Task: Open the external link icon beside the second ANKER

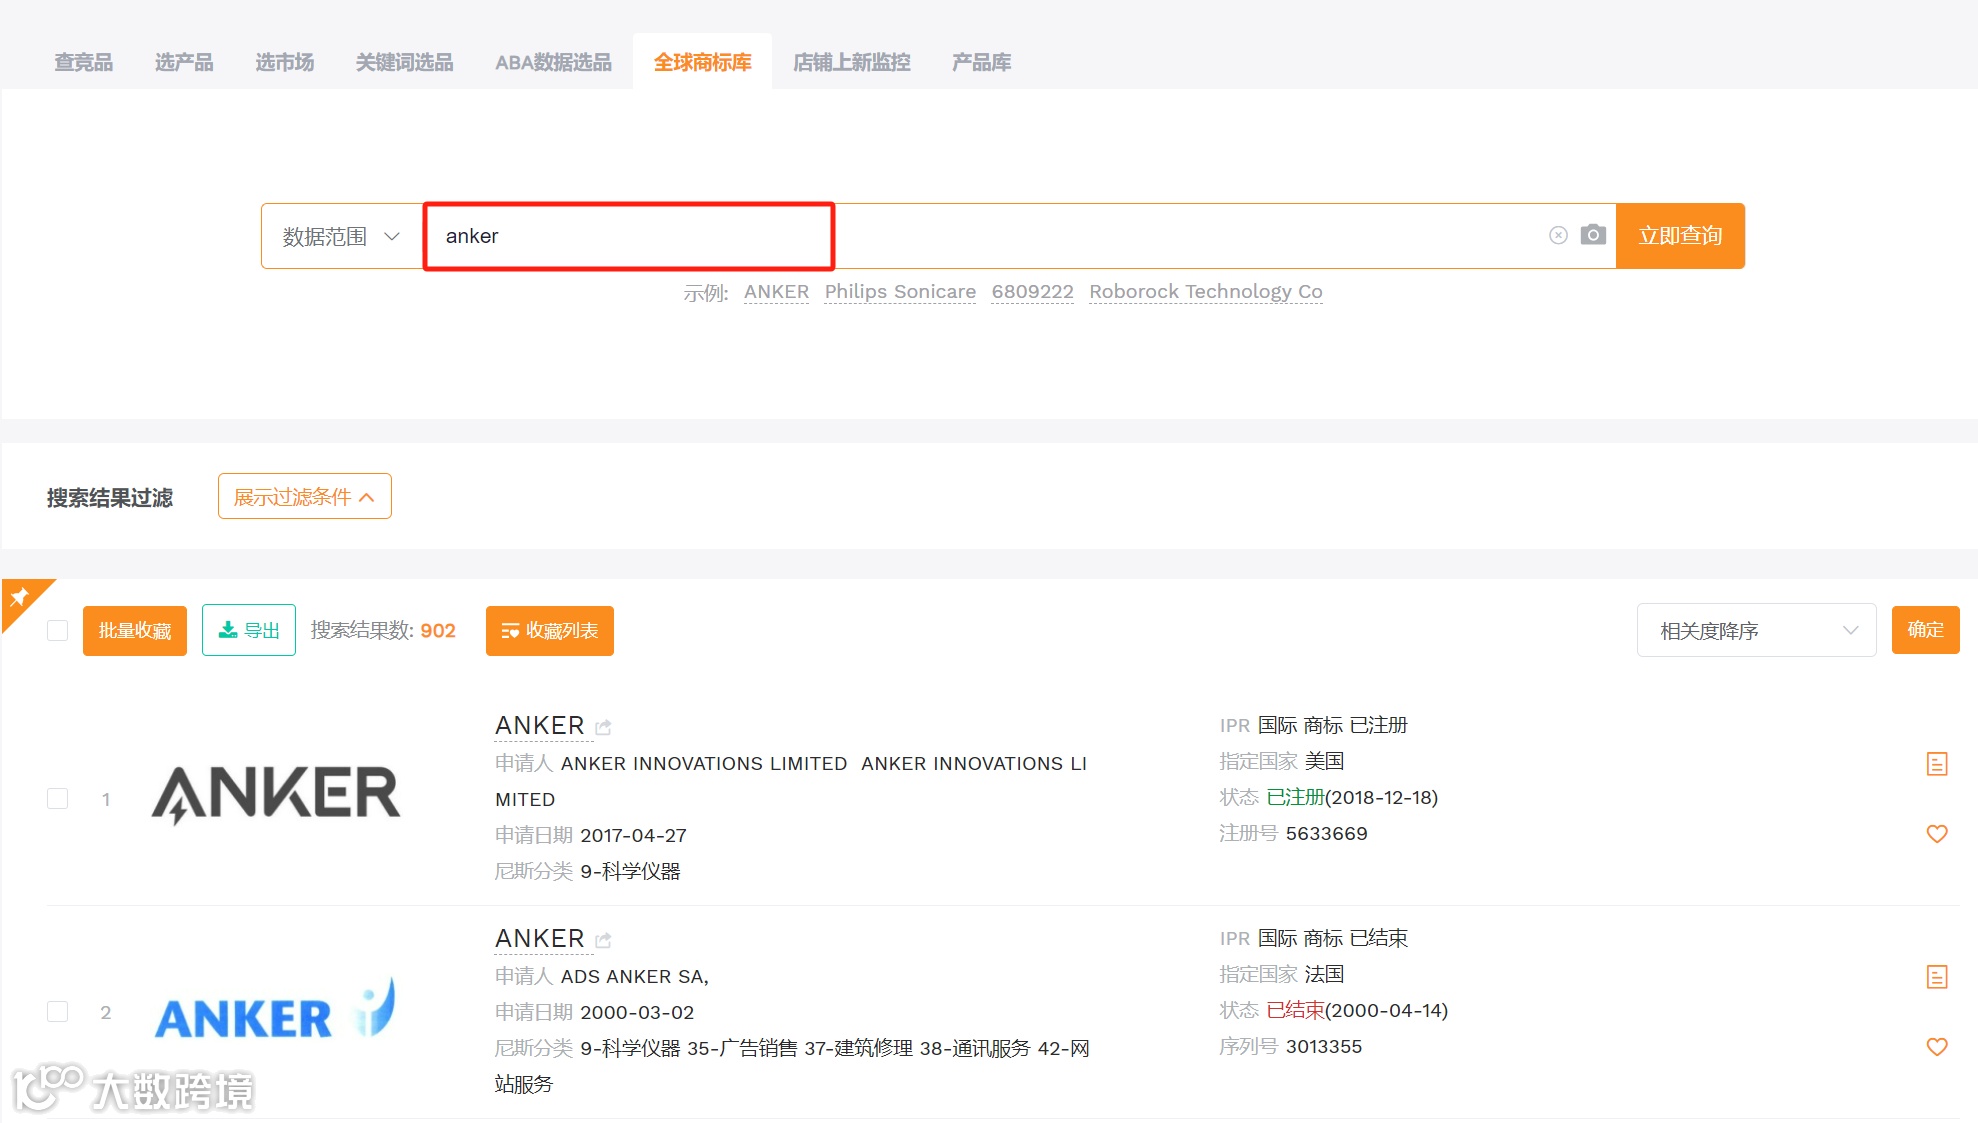Action: pyautogui.click(x=603, y=940)
